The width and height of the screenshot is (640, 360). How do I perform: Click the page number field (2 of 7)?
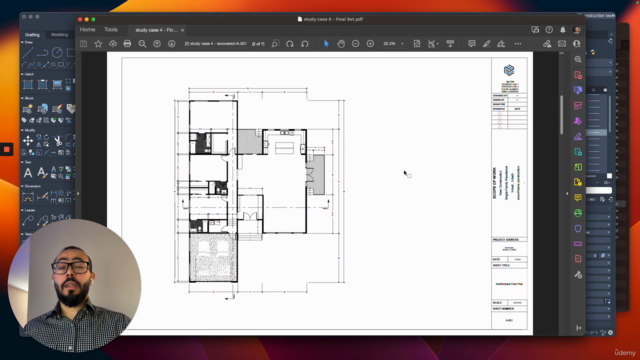coord(258,44)
